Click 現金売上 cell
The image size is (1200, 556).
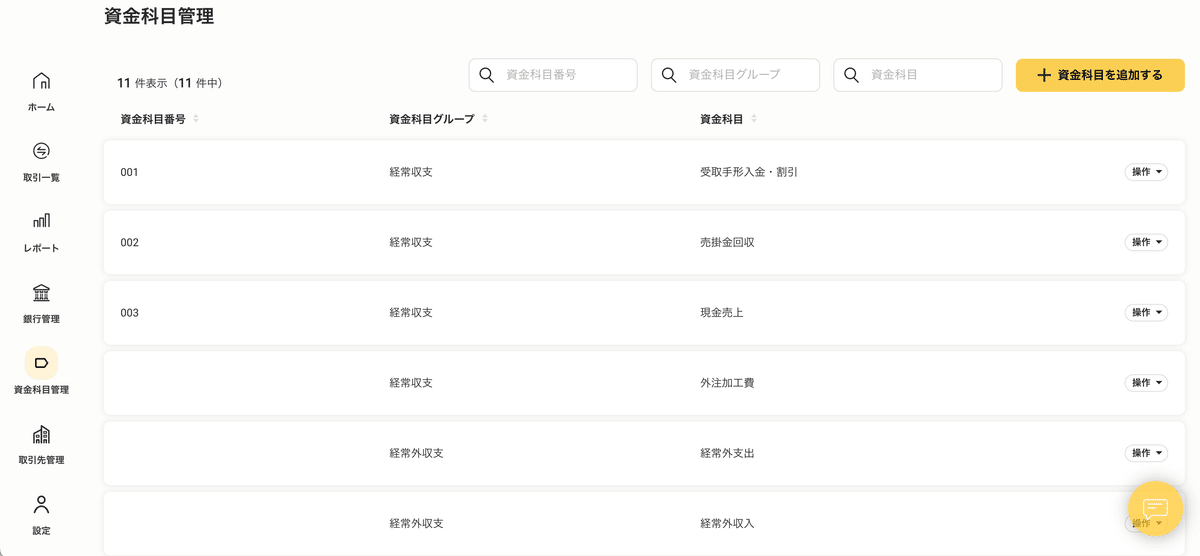click(x=722, y=313)
